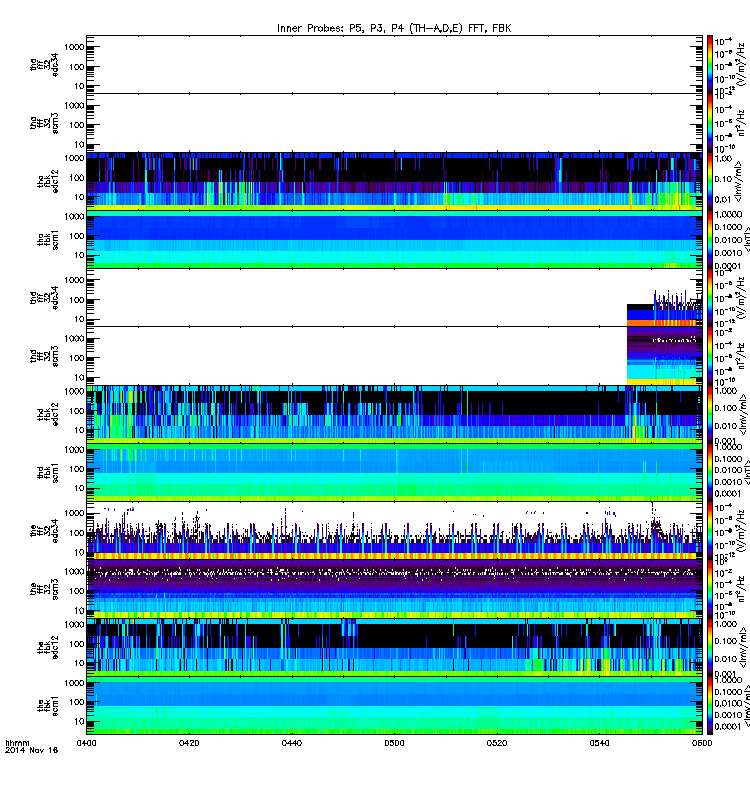Click the 100 tick label of thd fbk scm1
750x800 pixels.
77,469
